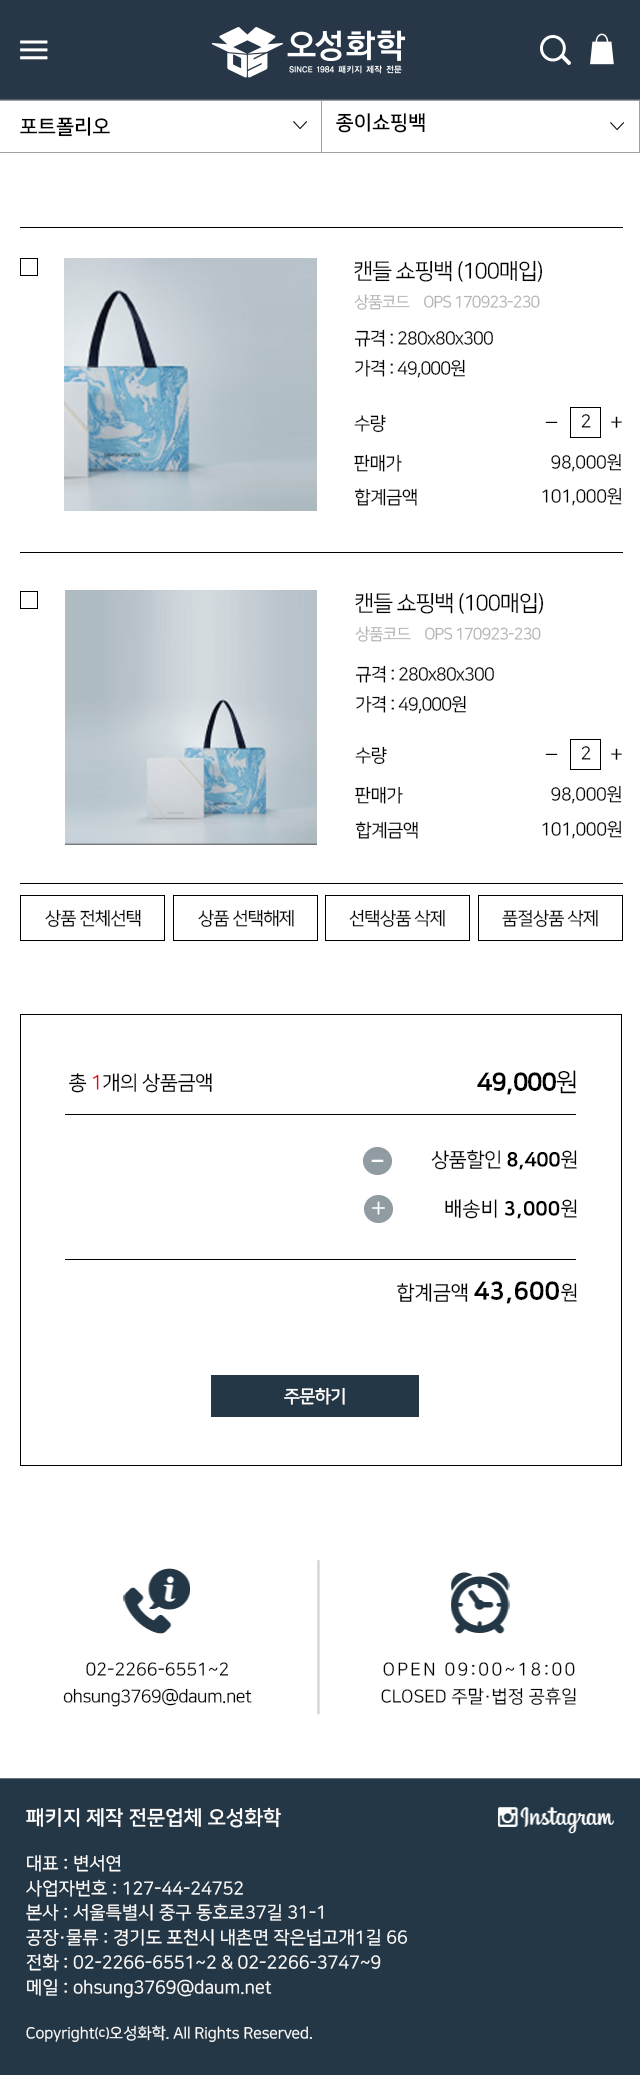Click the alarm clock open hours icon
Viewport: 640px width, 2075px height.
click(479, 1602)
